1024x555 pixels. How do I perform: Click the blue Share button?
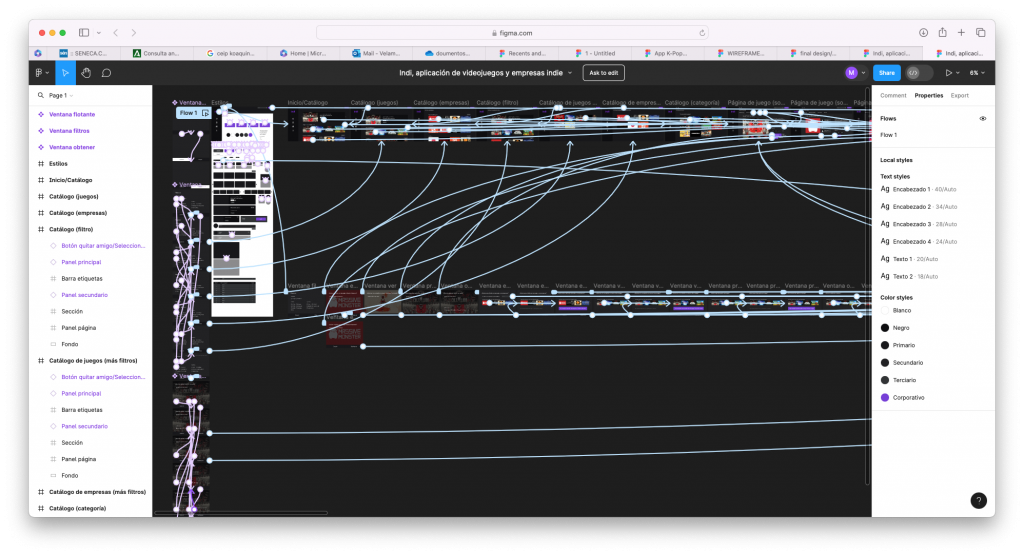pyautogui.click(x=887, y=73)
